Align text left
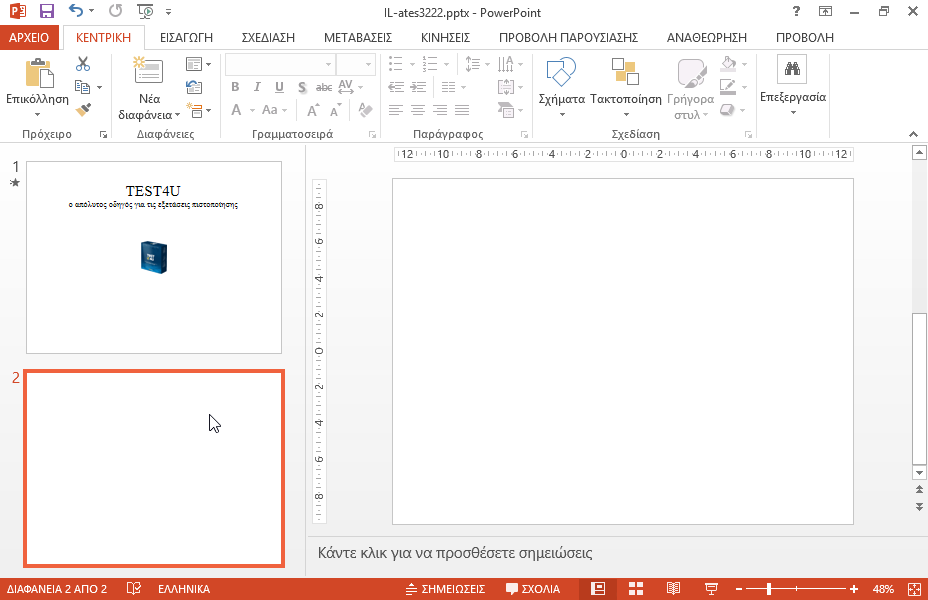The height and width of the screenshot is (600, 928). [396, 110]
